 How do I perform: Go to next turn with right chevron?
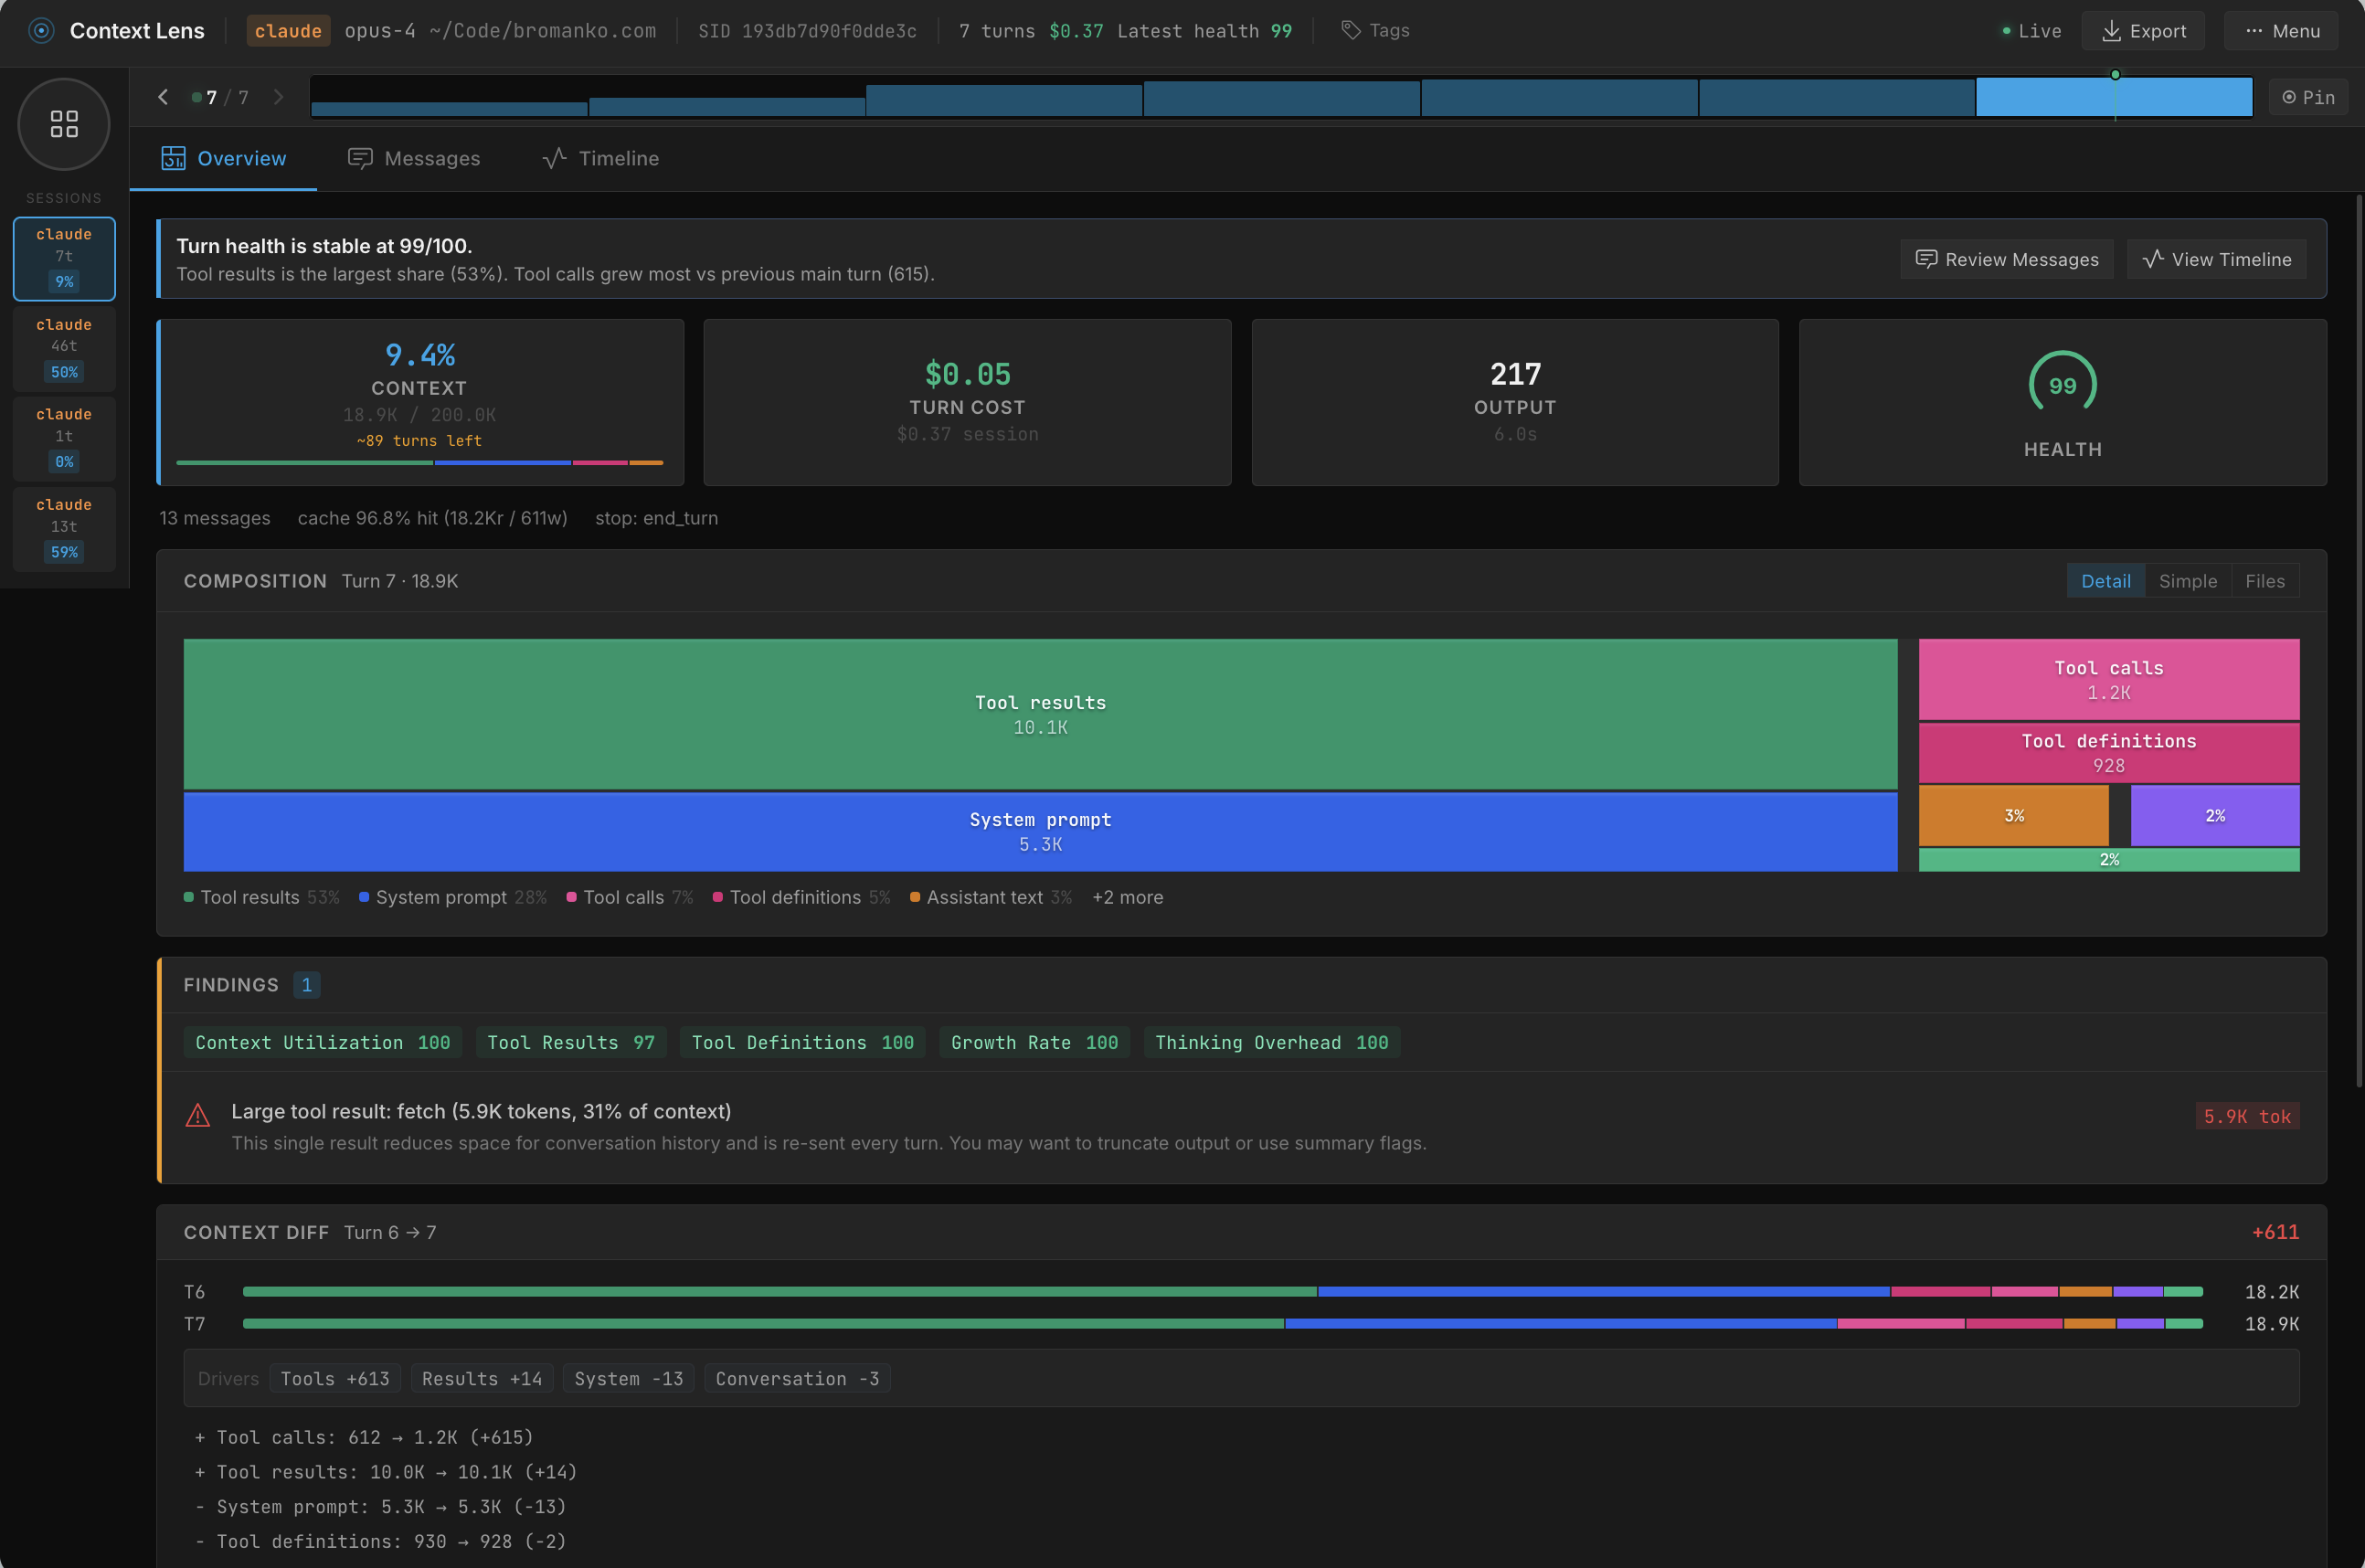pyautogui.click(x=278, y=96)
